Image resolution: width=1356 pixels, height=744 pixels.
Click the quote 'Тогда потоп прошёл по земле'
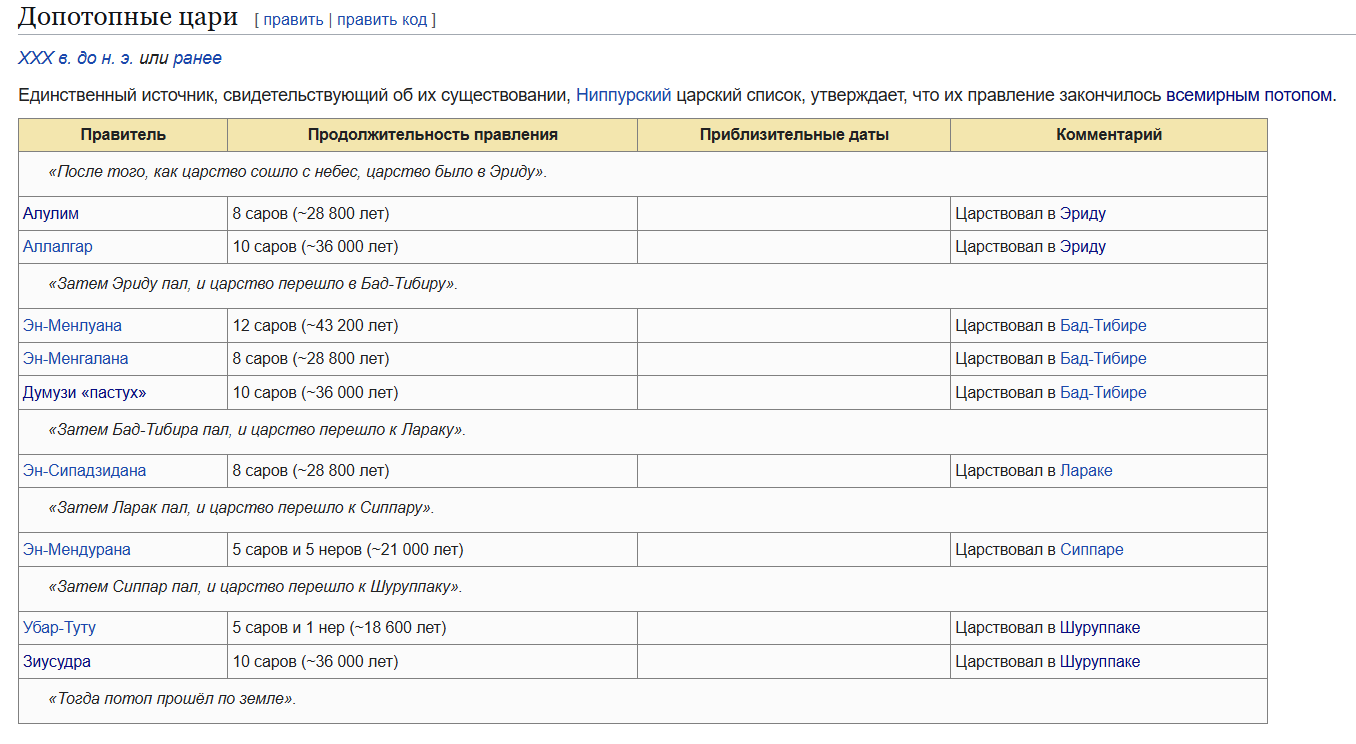173,699
